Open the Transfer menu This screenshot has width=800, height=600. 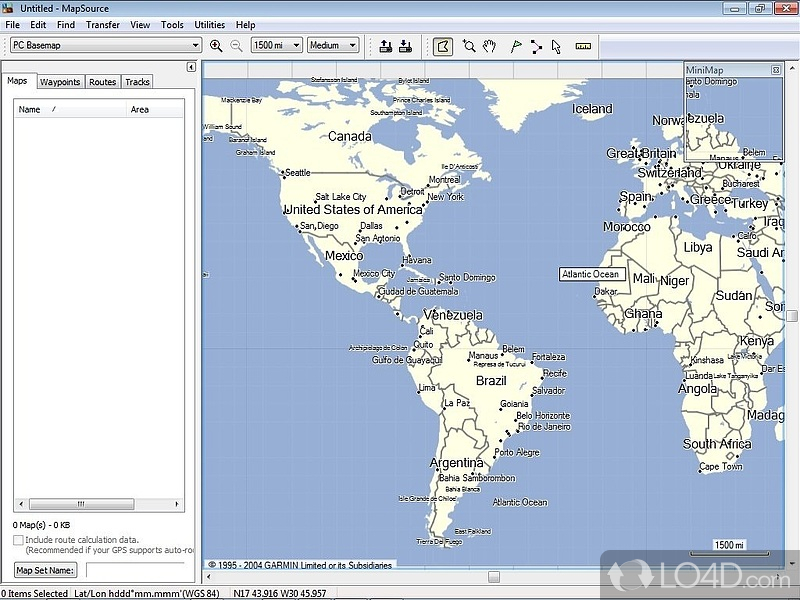(102, 24)
